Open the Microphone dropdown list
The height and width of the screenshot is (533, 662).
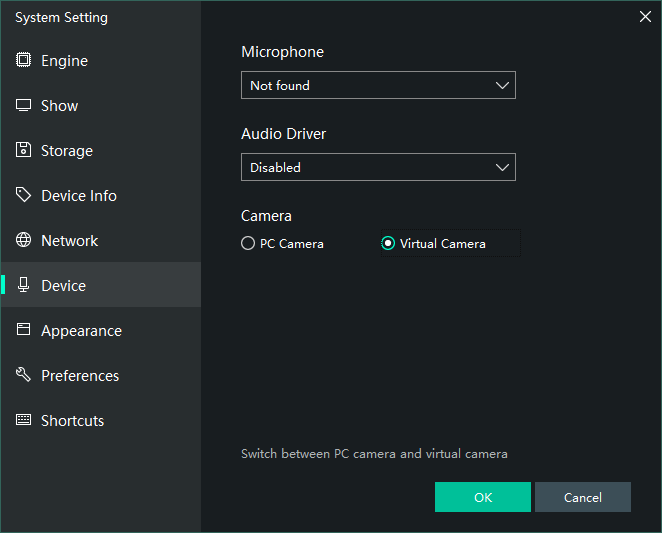378,85
